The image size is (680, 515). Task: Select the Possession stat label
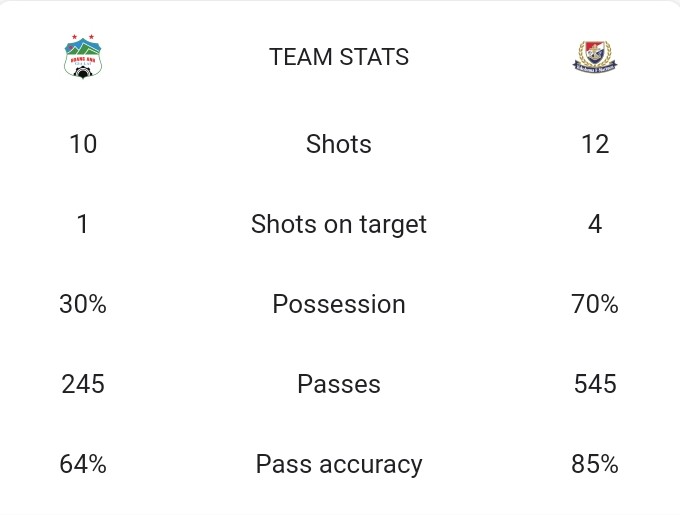pyautogui.click(x=339, y=304)
